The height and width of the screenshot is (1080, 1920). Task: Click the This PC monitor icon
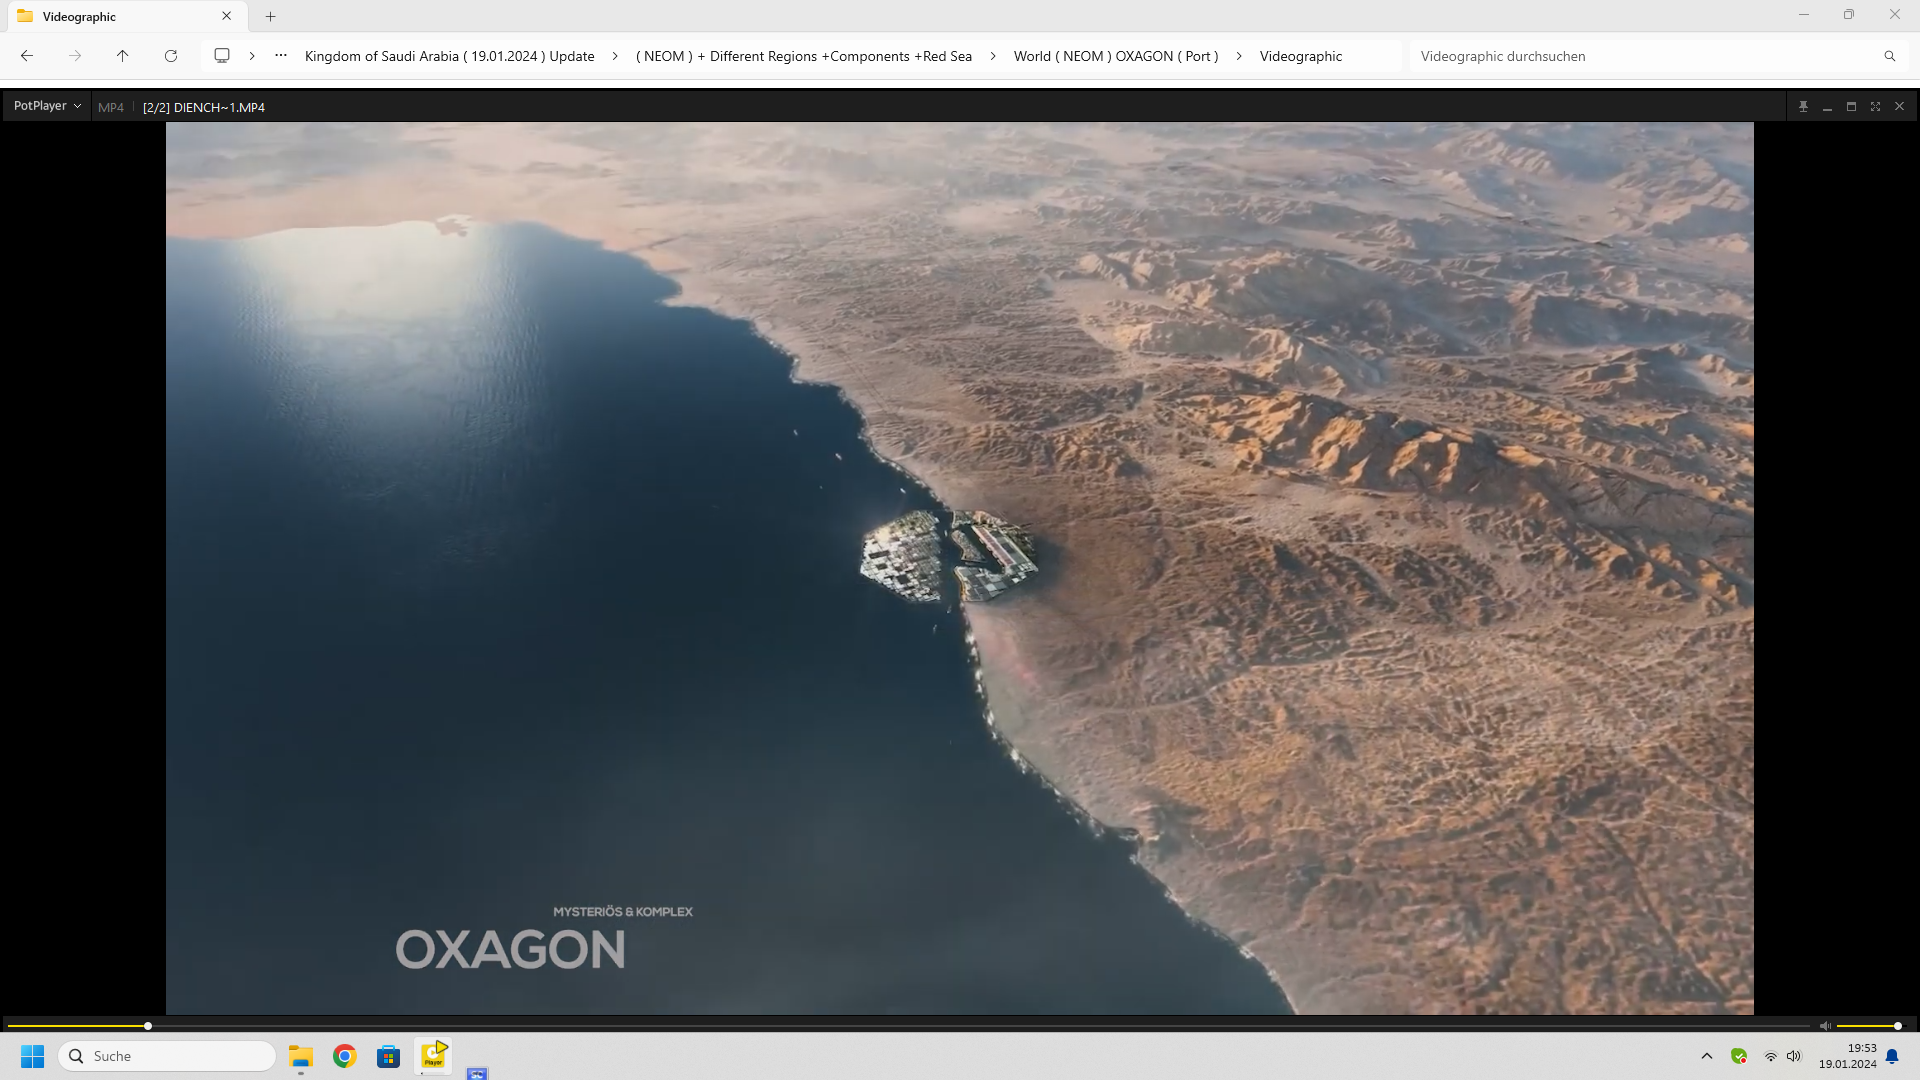[222, 56]
